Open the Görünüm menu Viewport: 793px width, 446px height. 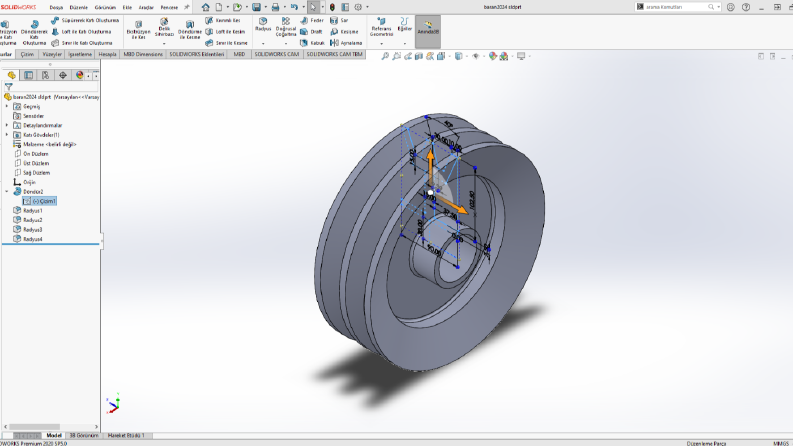[x=105, y=8]
